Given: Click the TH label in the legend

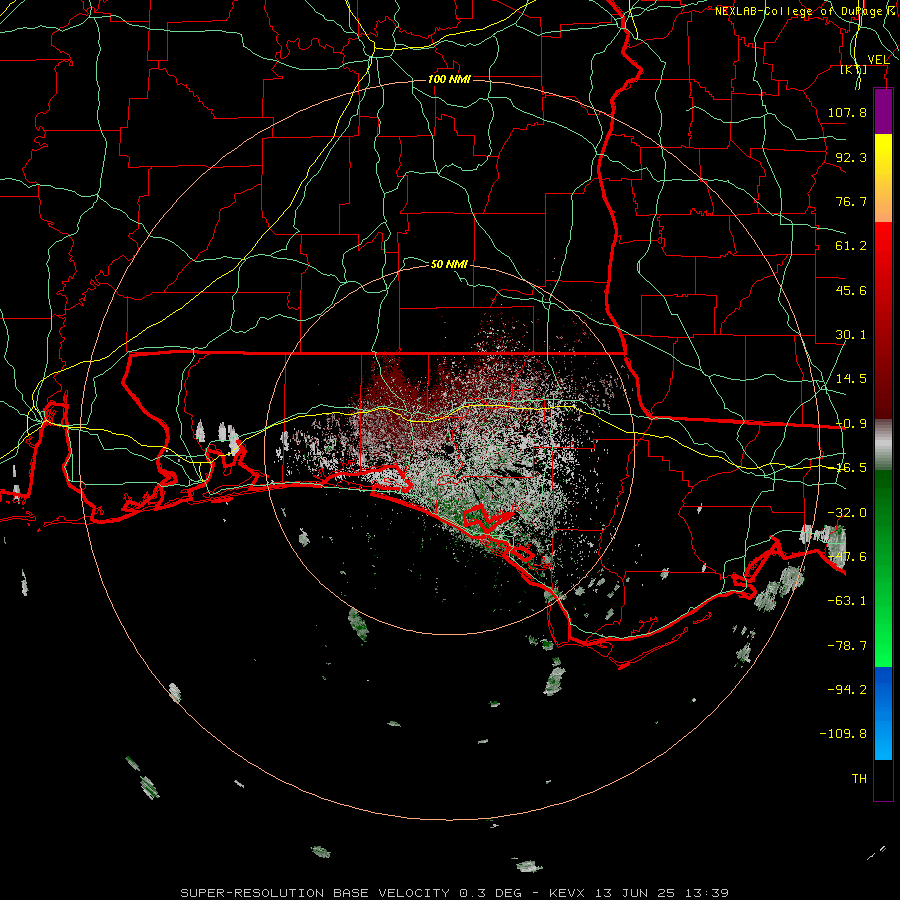Looking at the screenshot, I should click(859, 778).
